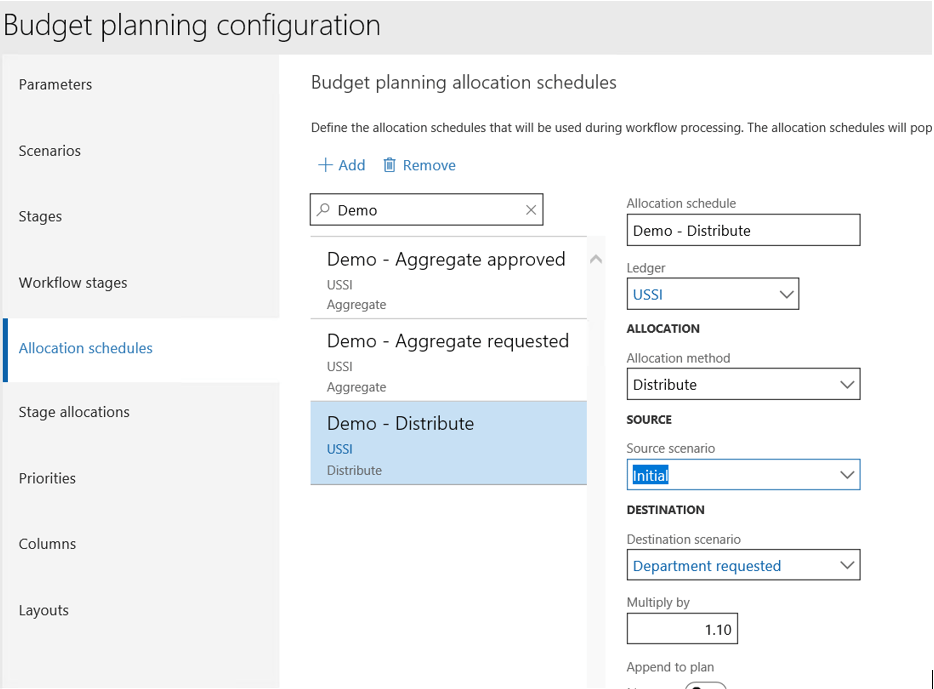Click the Multiply by field showing 1.10

pos(682,628)
